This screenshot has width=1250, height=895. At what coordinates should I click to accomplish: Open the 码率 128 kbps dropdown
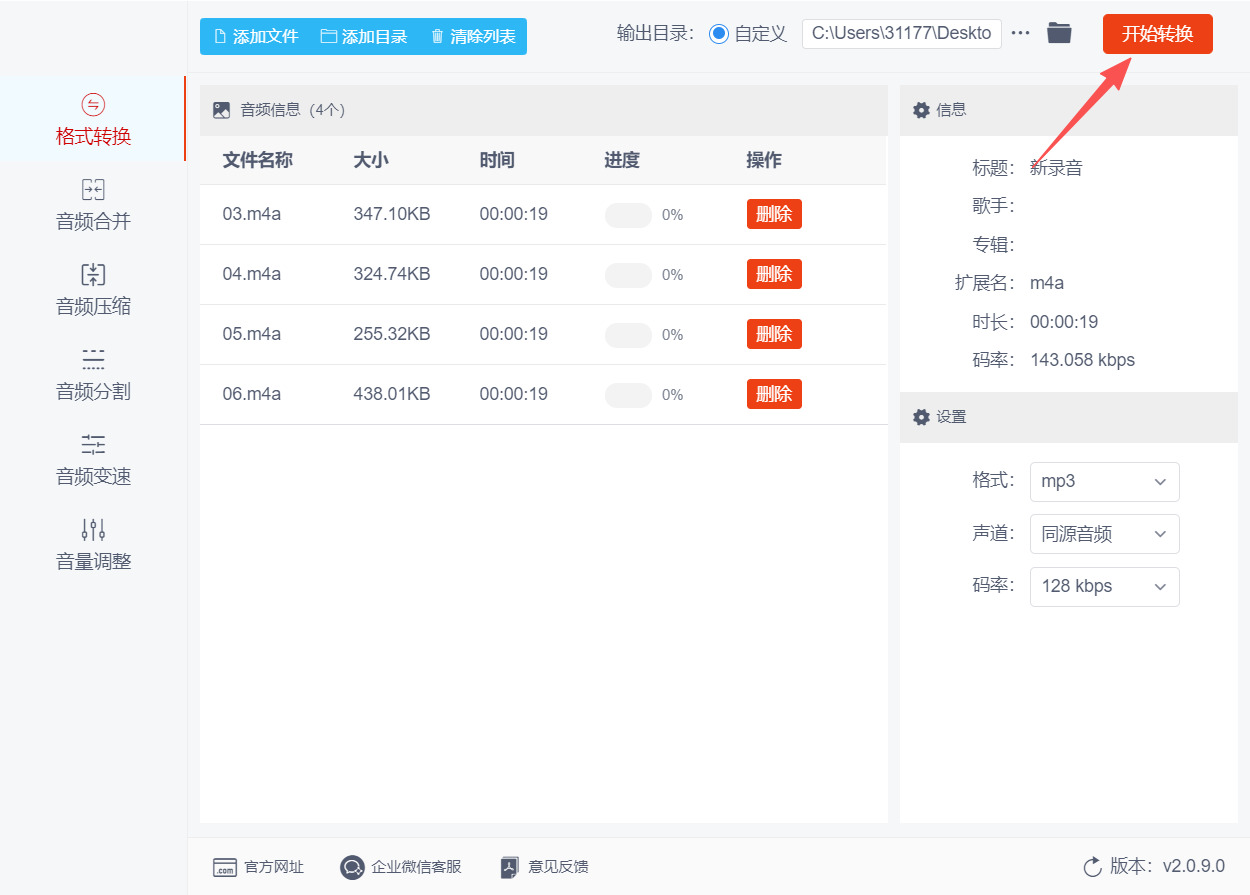[1104, 586]
